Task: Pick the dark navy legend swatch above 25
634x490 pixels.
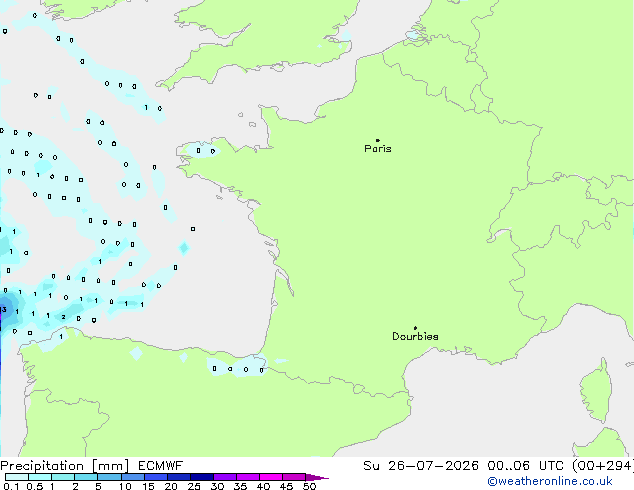Action: tap(202, 477)
